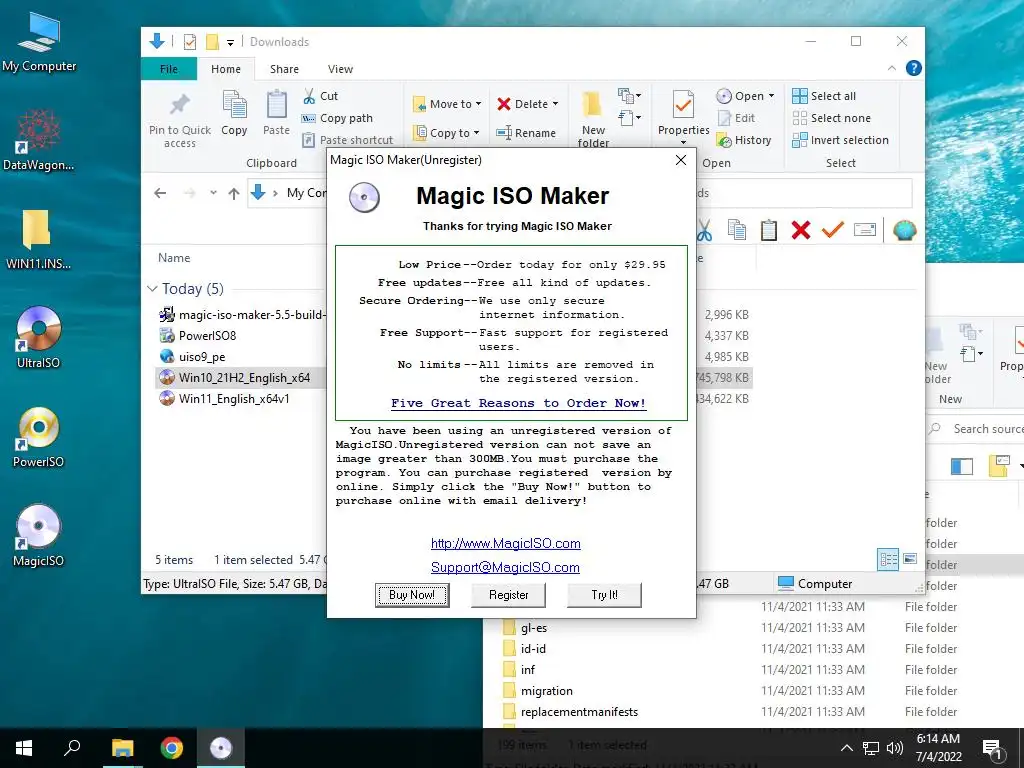Launch UltraISO desktop shortcut
The height and width of the screenshot is (768, 1024).
point(39,337)
